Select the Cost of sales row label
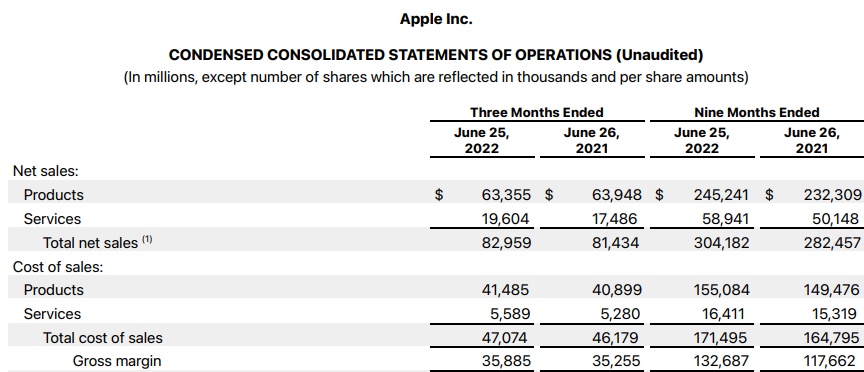The height and width of the screenshot is (372, 864). [58, 267]
